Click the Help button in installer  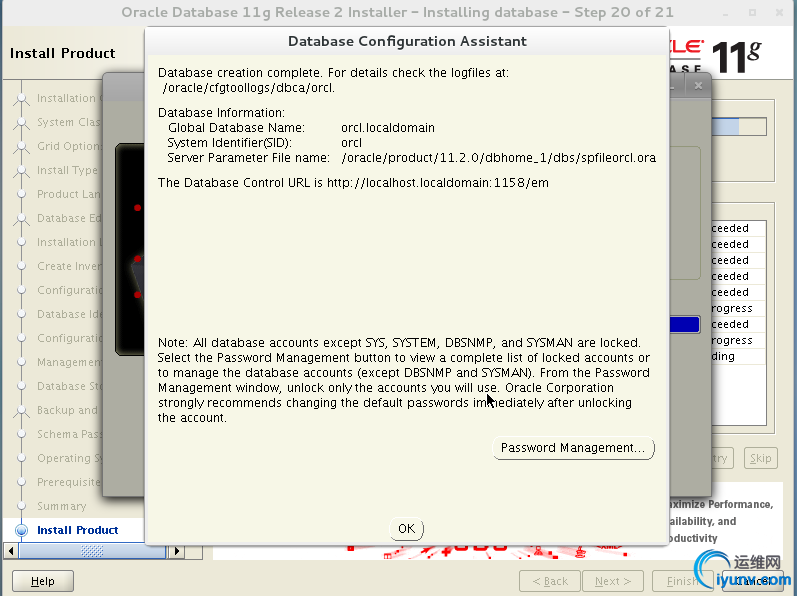coord(43,581)
